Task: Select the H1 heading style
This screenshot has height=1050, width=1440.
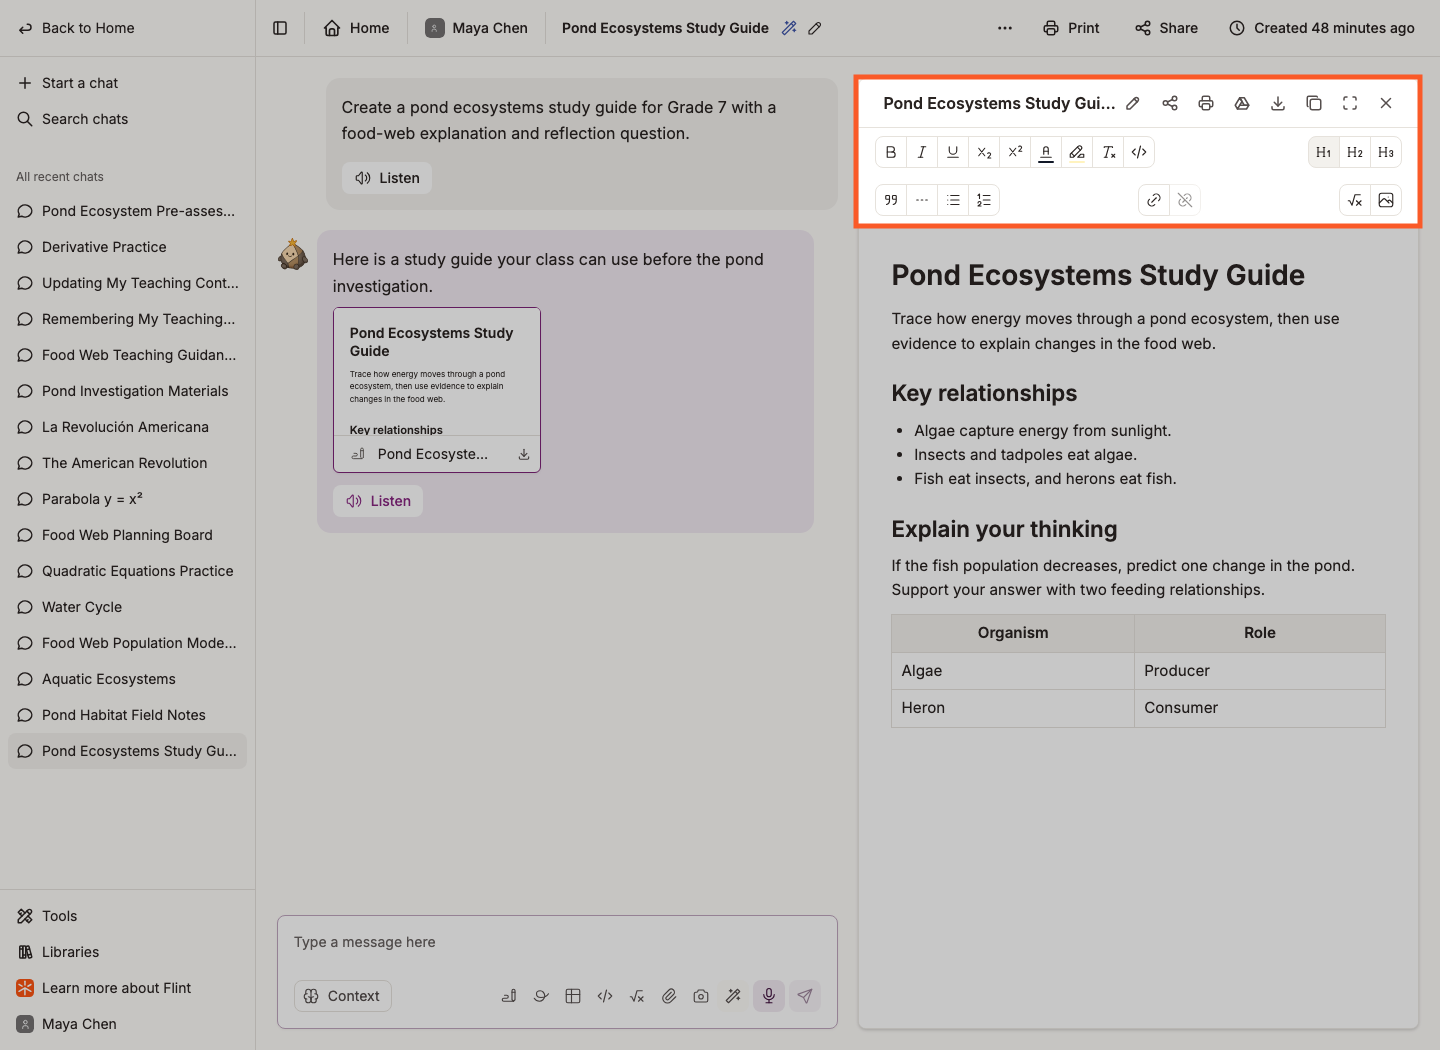Action: 1324,152
